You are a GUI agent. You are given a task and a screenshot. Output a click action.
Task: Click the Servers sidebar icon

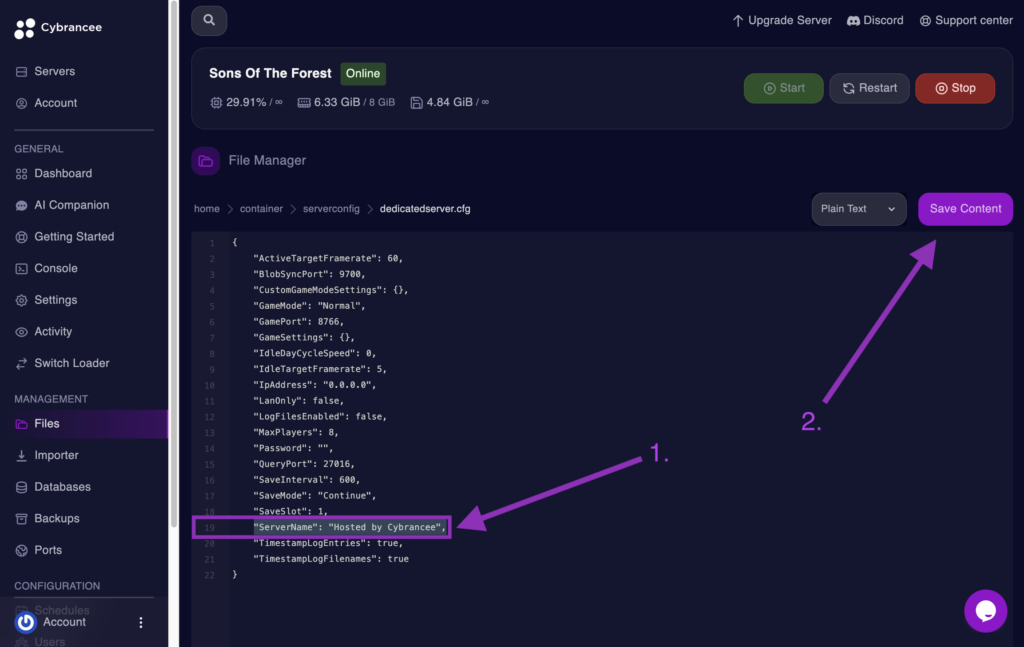tap(22, 72)
